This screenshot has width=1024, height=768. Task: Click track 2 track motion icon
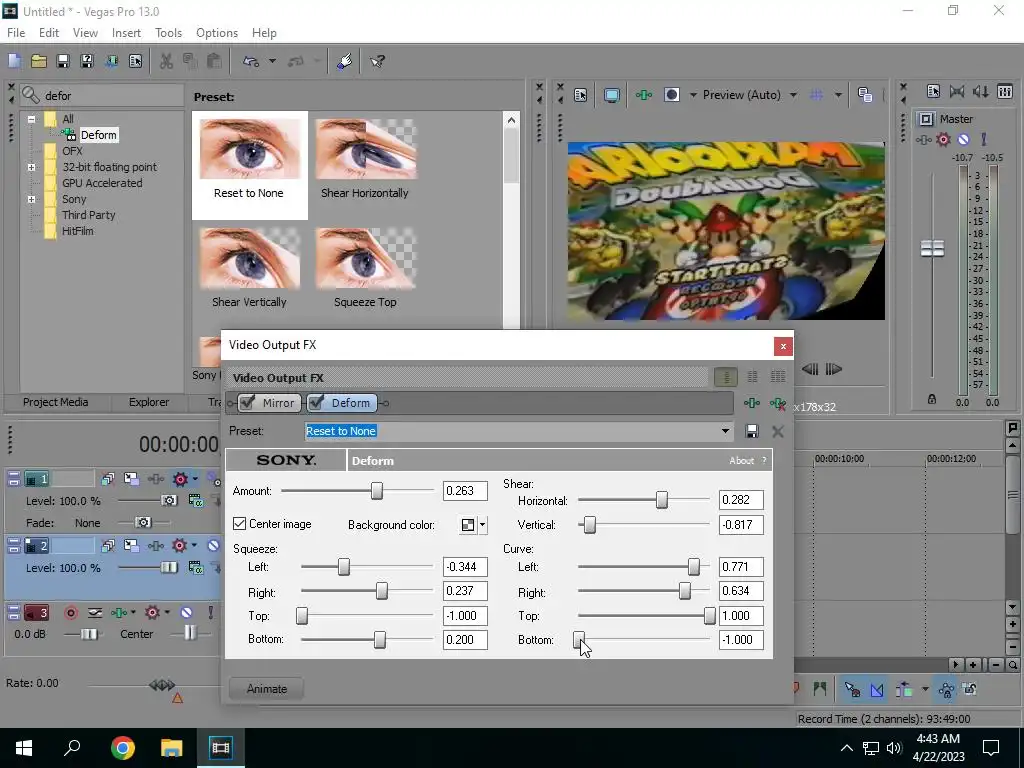[131, 545]
